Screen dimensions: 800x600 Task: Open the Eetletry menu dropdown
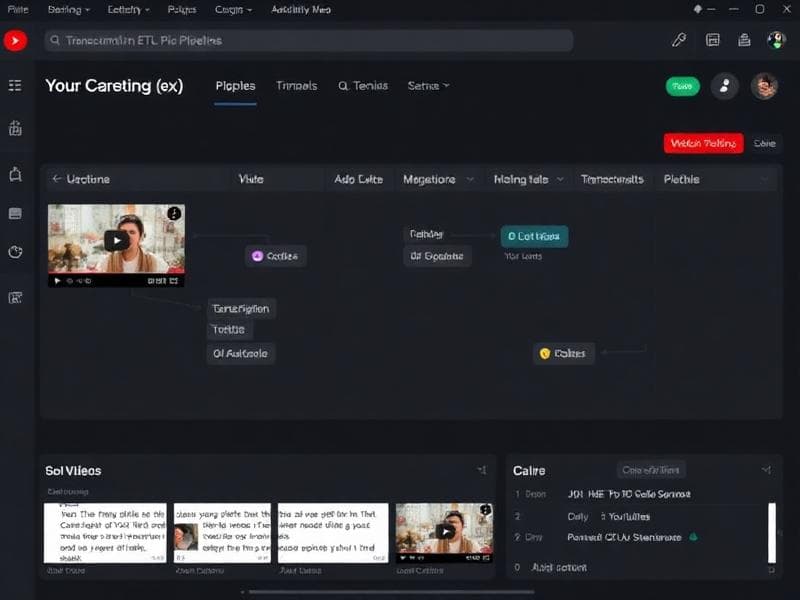pos(128,10)
